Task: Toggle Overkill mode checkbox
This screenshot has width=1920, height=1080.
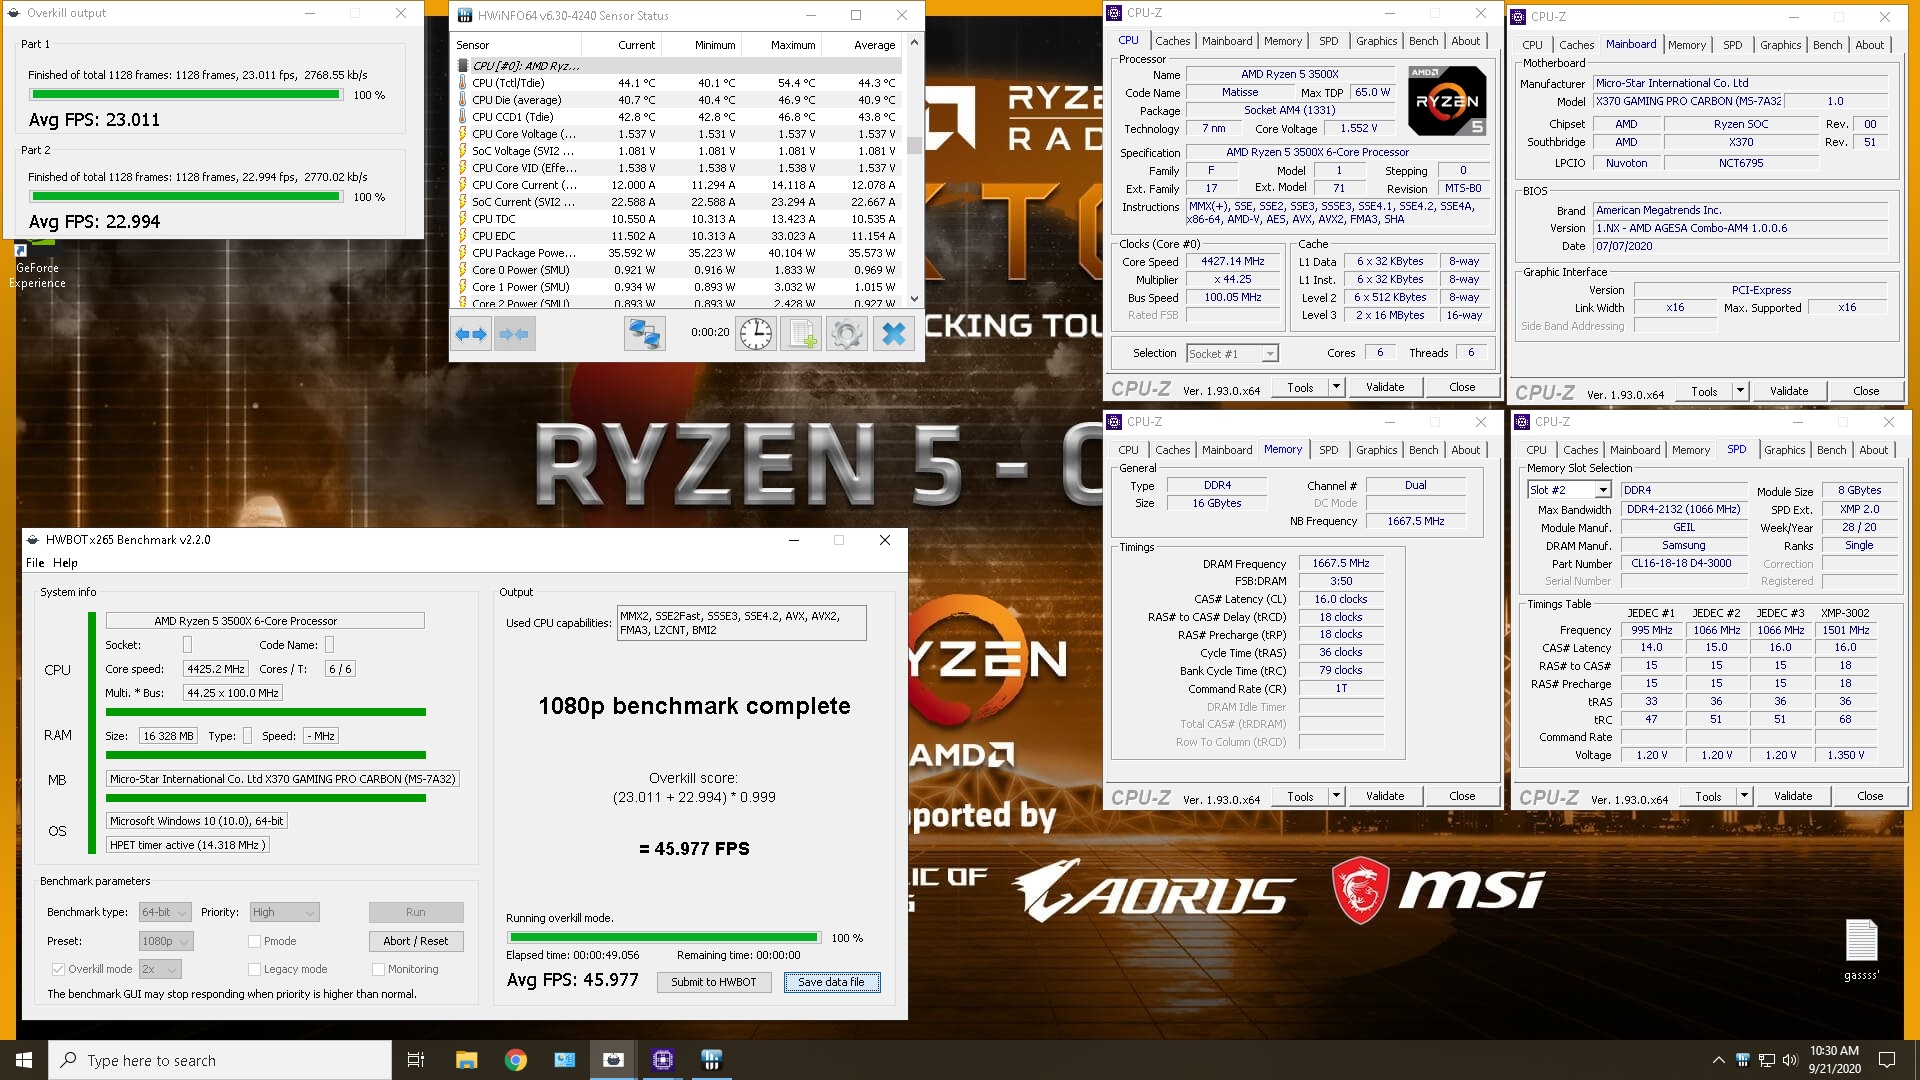Action: [58, 969]
